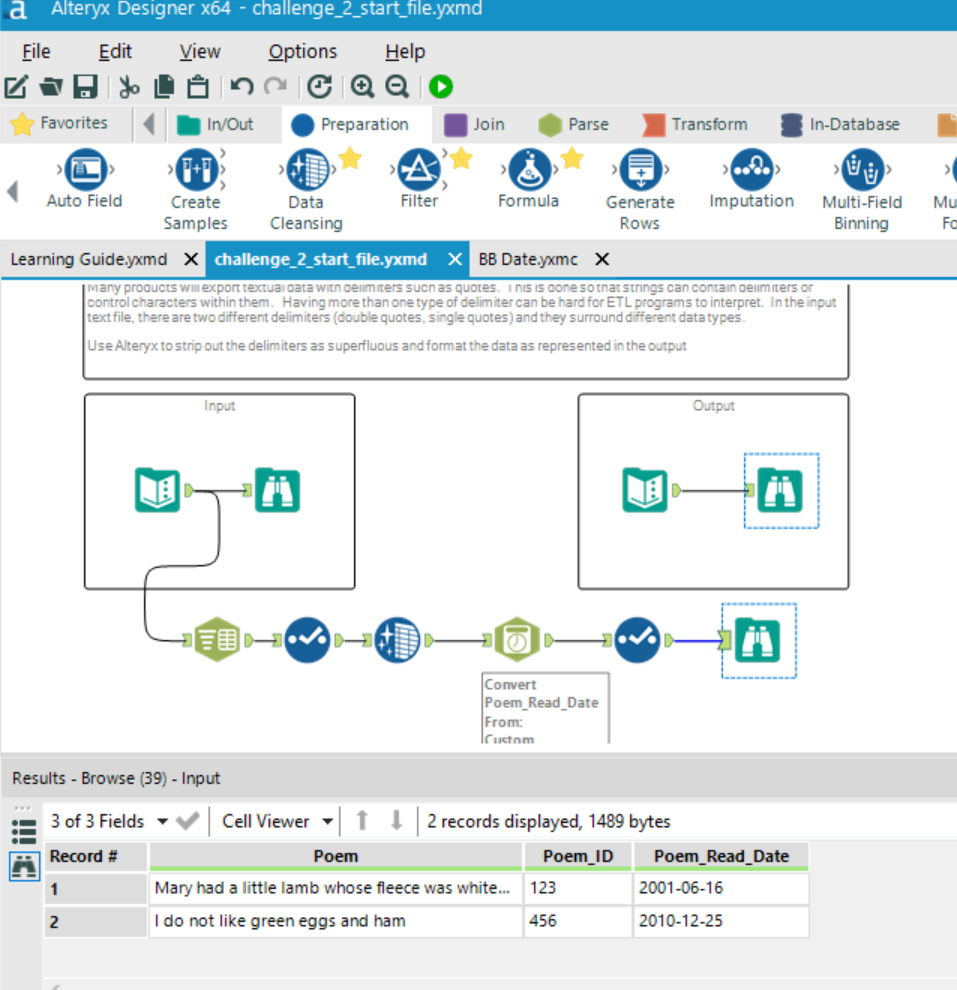Viewport: 957px width, 990px height.
Task: Click the Data Cleansing node on canvas
Action: point(397,640)
